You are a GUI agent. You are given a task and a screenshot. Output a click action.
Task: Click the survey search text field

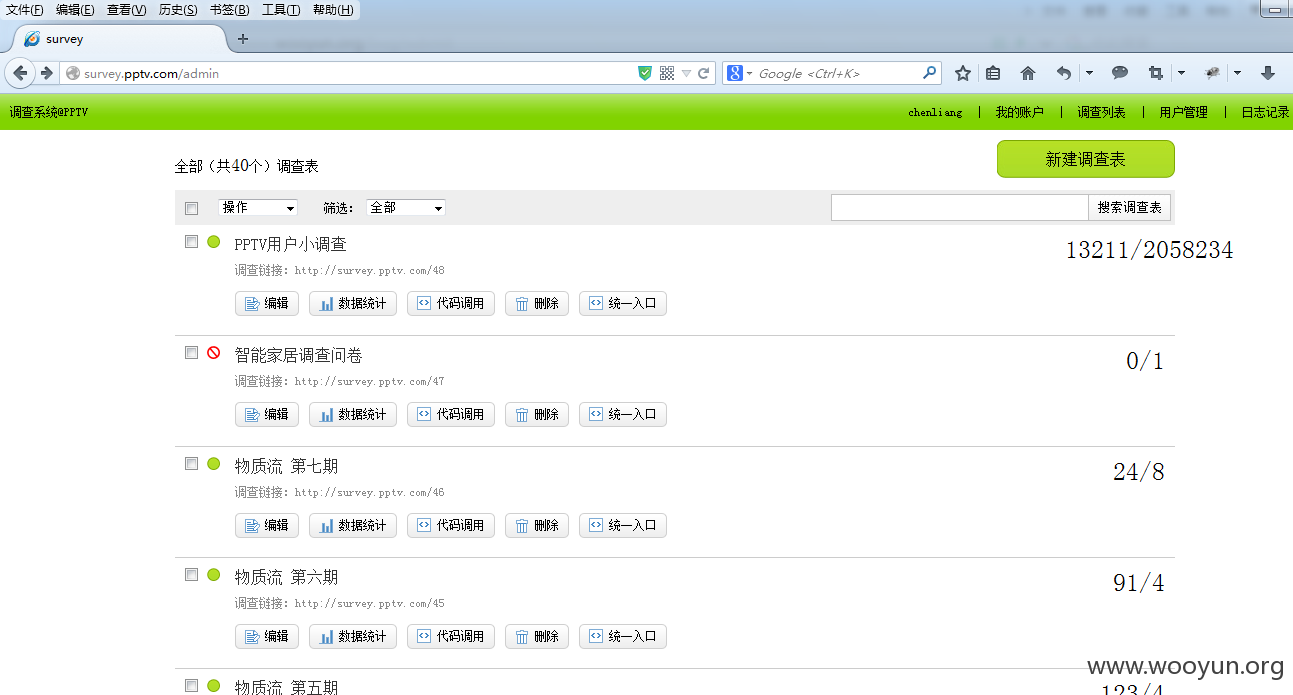point(960,207)
